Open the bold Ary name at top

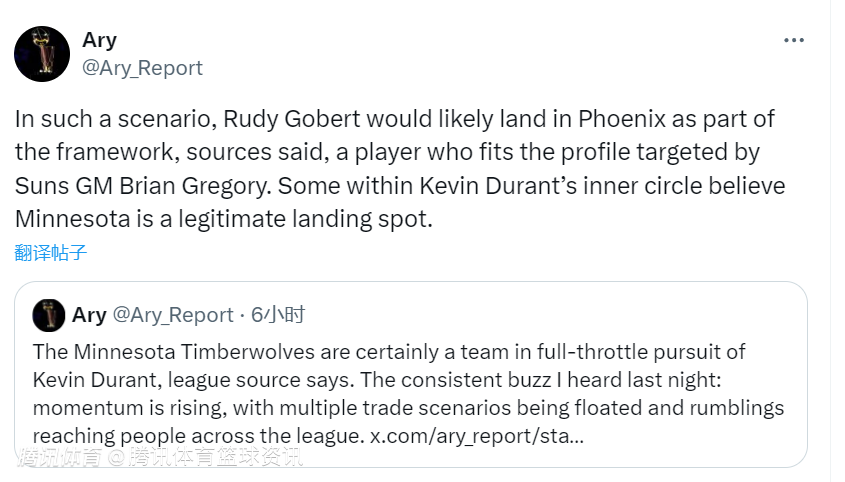point(99,40)
